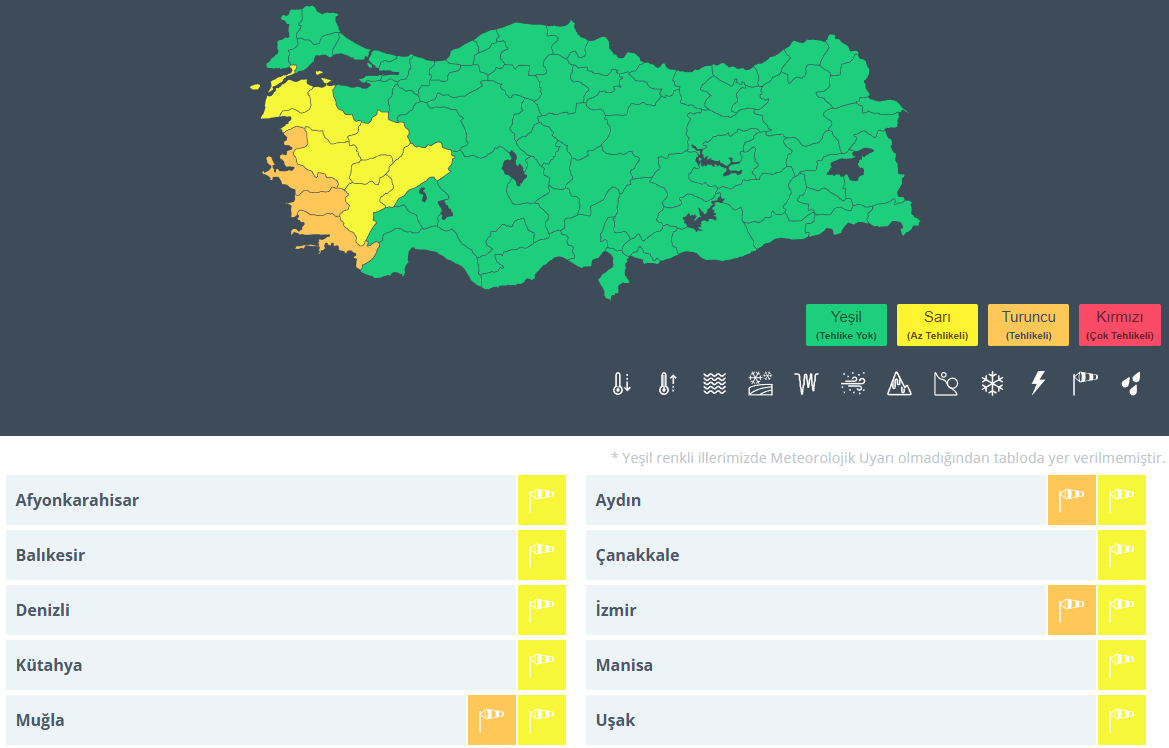Open yellow wind warning for Kütahya
The image size is (1169, 748).
(542, 664)
